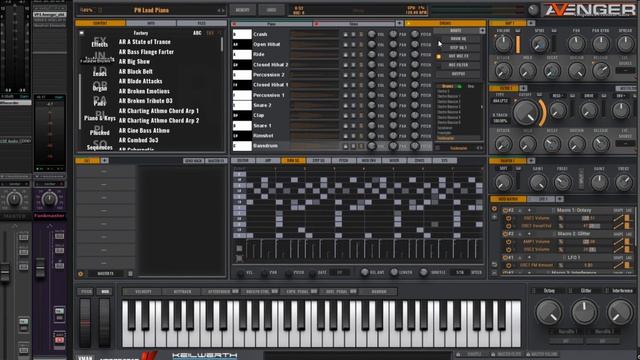This screenshot has width=640, height=360.
Task: Click the Avenger logo
Action: coord(590,10)
